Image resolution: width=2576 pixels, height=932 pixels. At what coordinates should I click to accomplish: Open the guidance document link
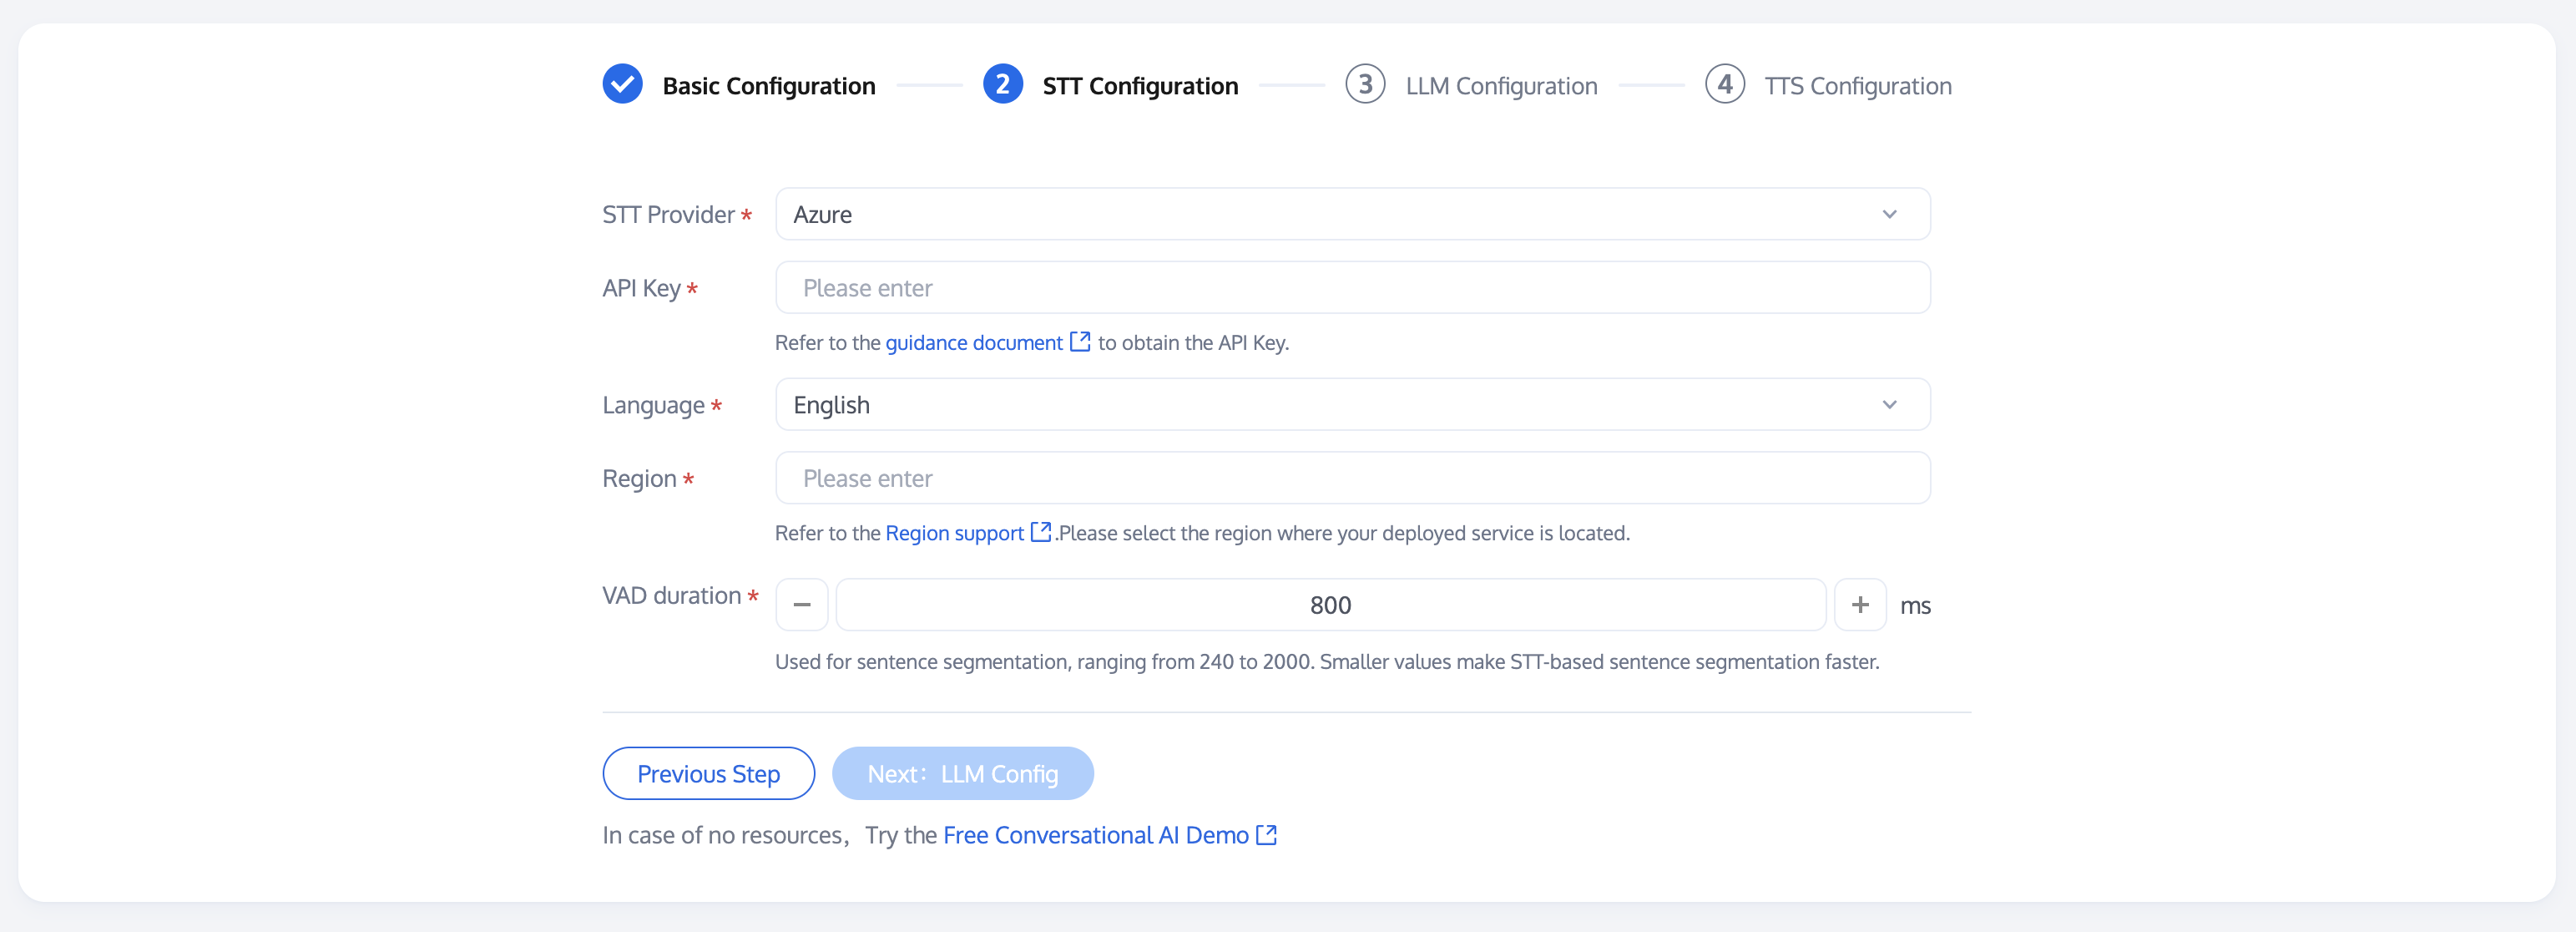973,343
